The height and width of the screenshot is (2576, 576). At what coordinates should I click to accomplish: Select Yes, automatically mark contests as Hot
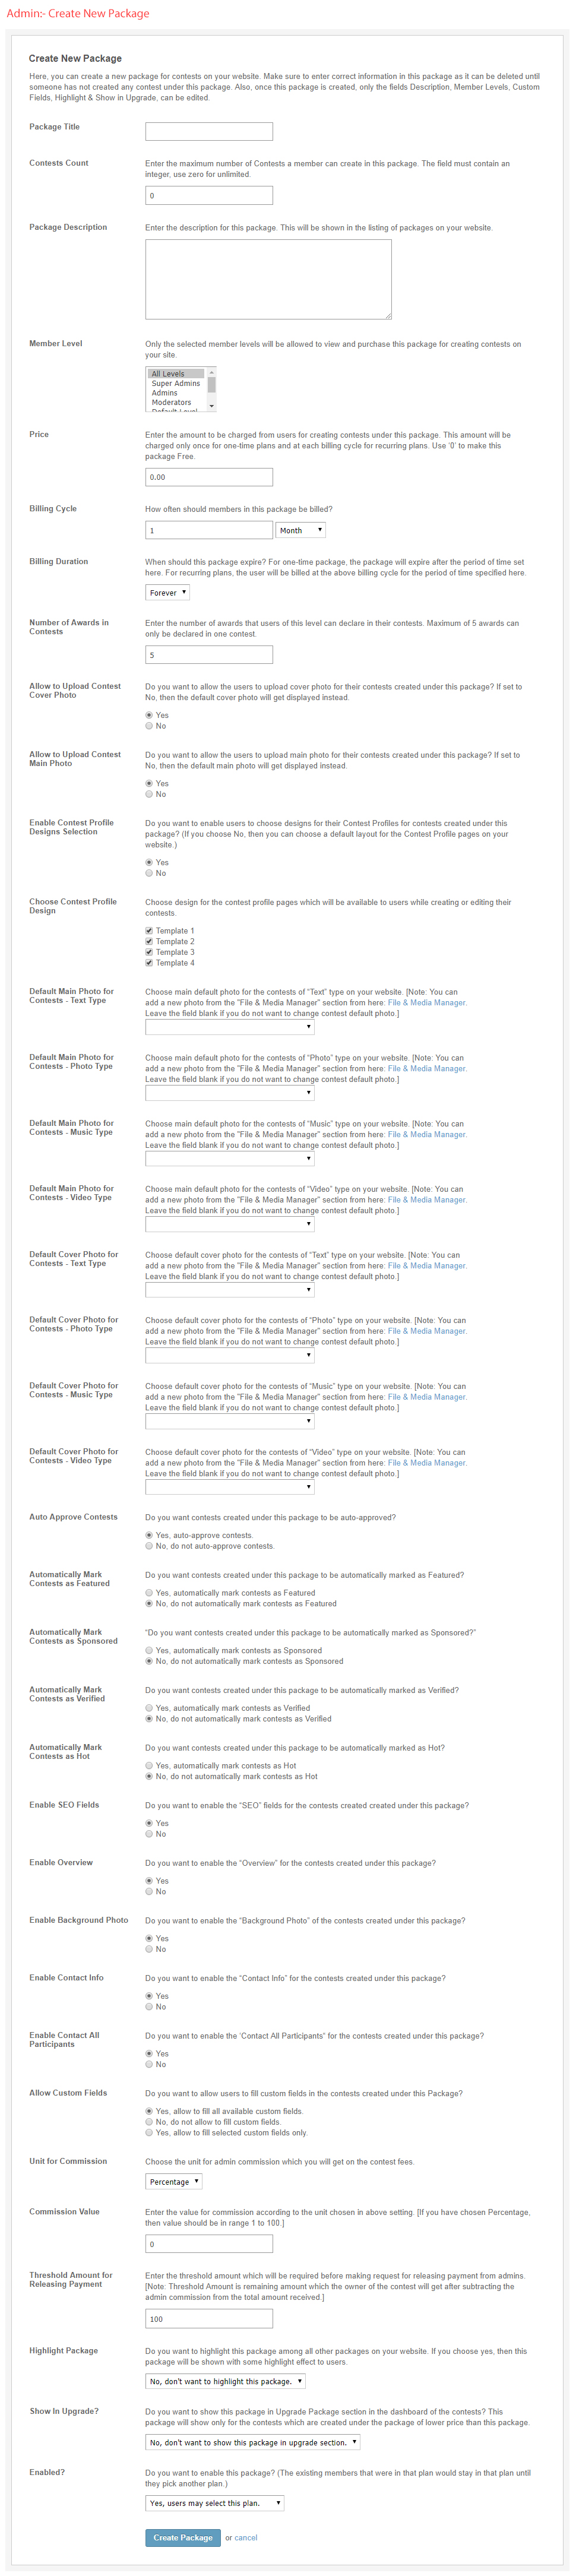click(149, 1766)
